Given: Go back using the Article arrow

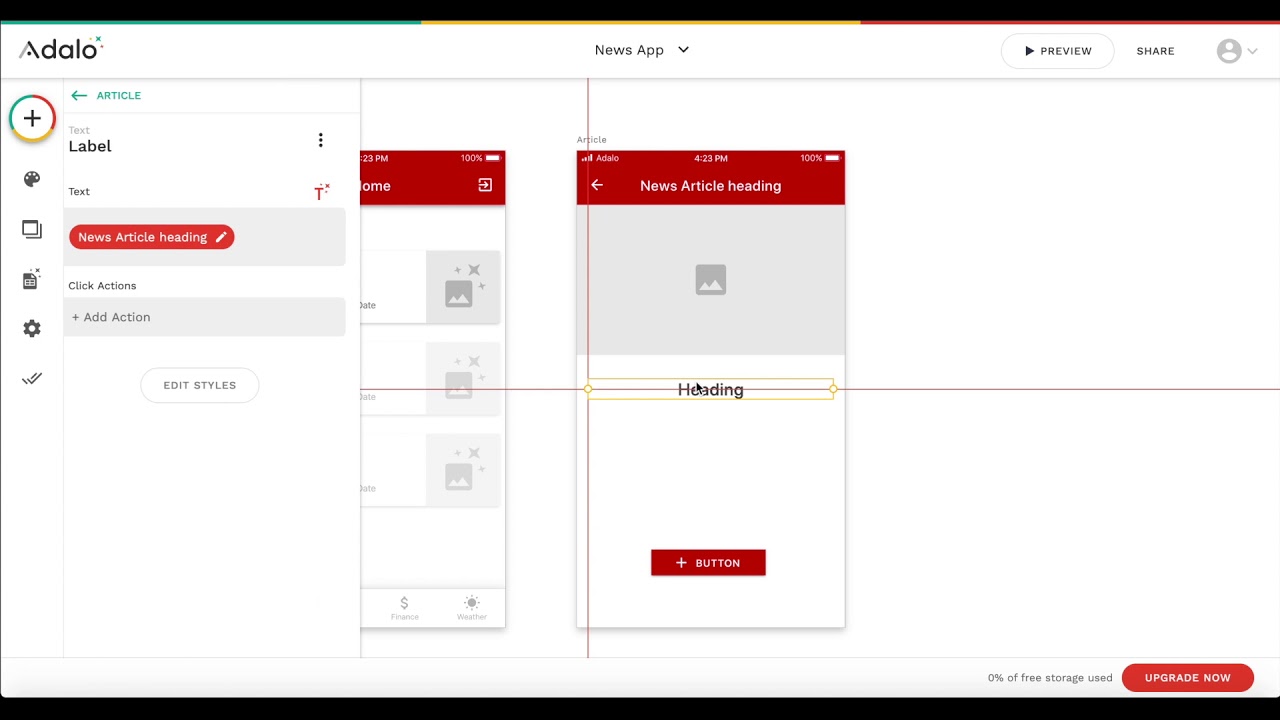Looking at the screenshot, I should (x=79, y=96).
